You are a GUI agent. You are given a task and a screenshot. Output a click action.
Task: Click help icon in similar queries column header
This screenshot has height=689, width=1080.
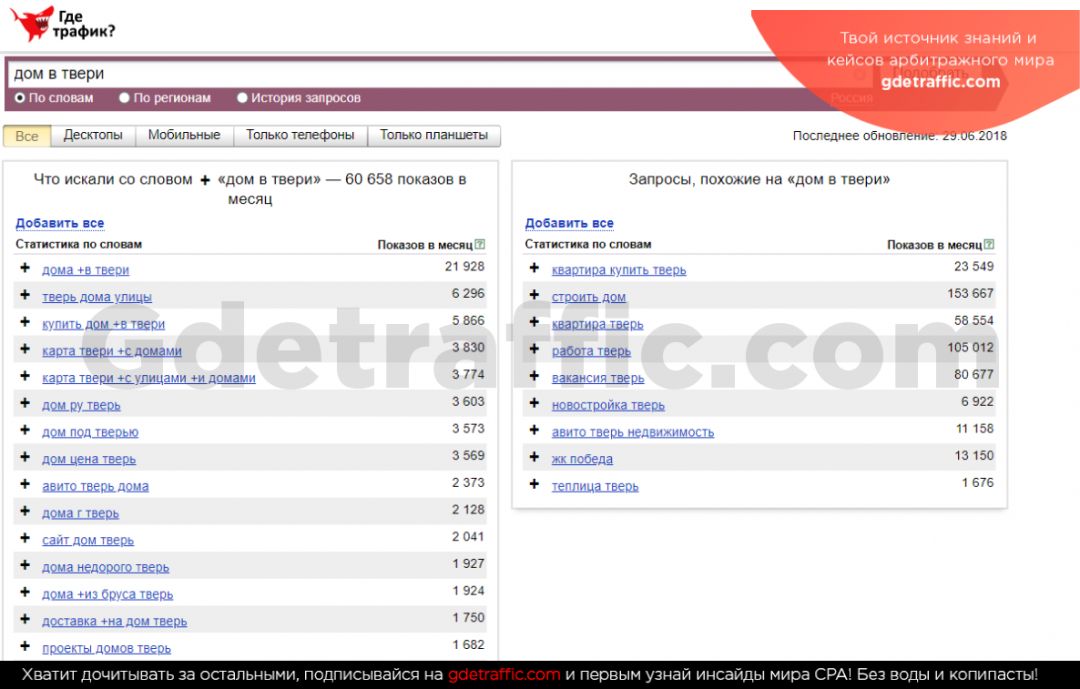coord(989,244)
